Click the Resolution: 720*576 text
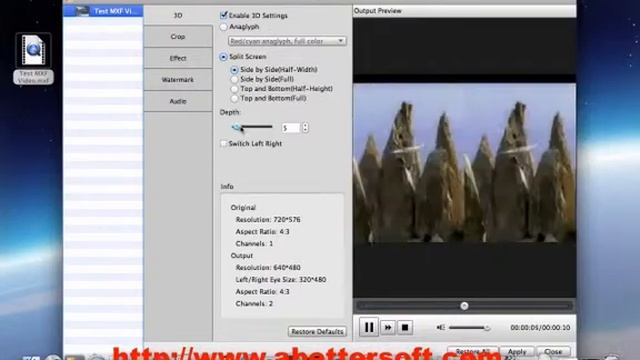This screenshot has height=360, width=640. (268, 220)
